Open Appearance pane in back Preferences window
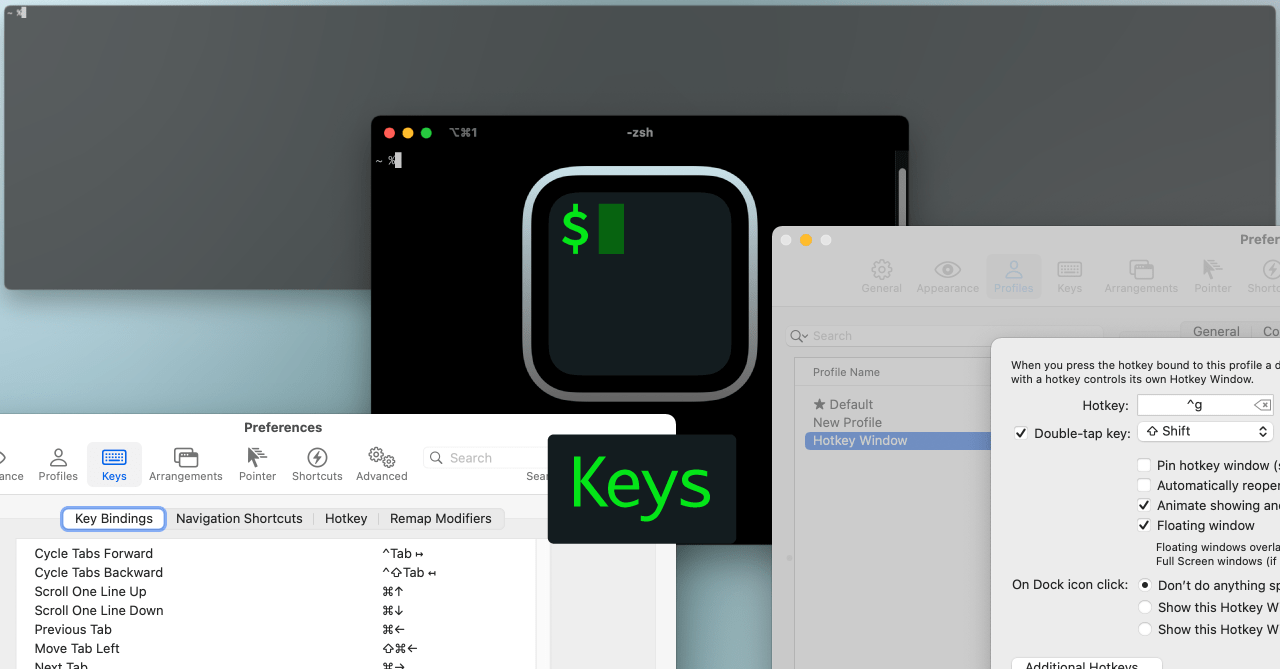Screen dimensions: 1280x669 [x=946, y=276]
